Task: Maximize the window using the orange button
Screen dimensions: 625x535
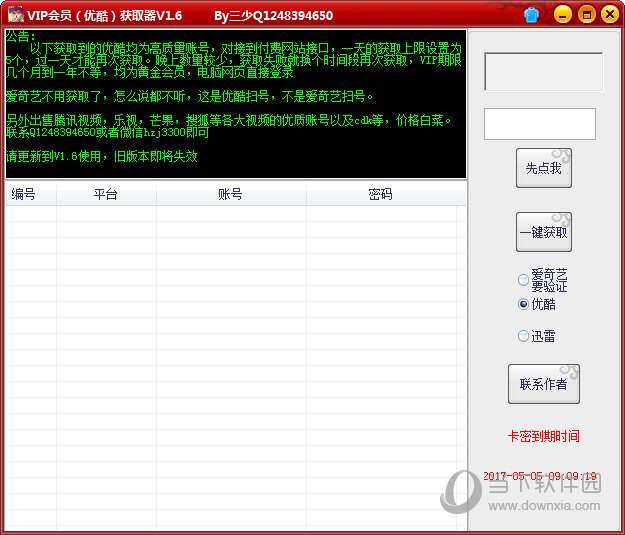Action: click(586, 15)
